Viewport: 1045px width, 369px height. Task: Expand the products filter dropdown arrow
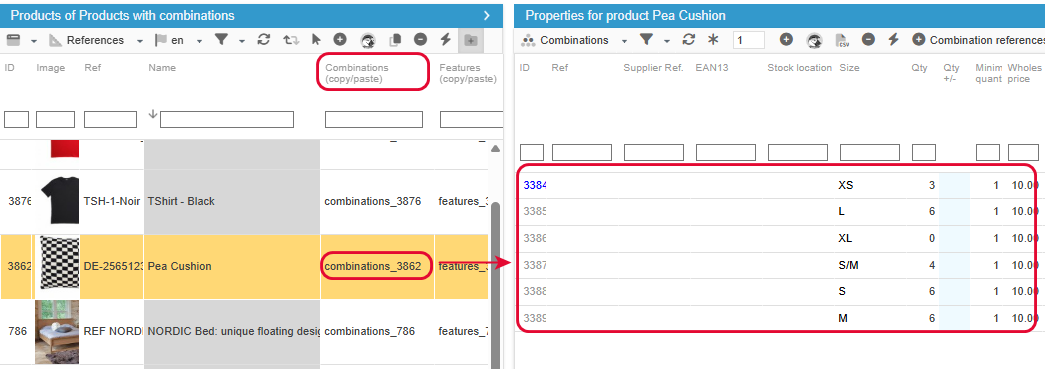[242, 41]
